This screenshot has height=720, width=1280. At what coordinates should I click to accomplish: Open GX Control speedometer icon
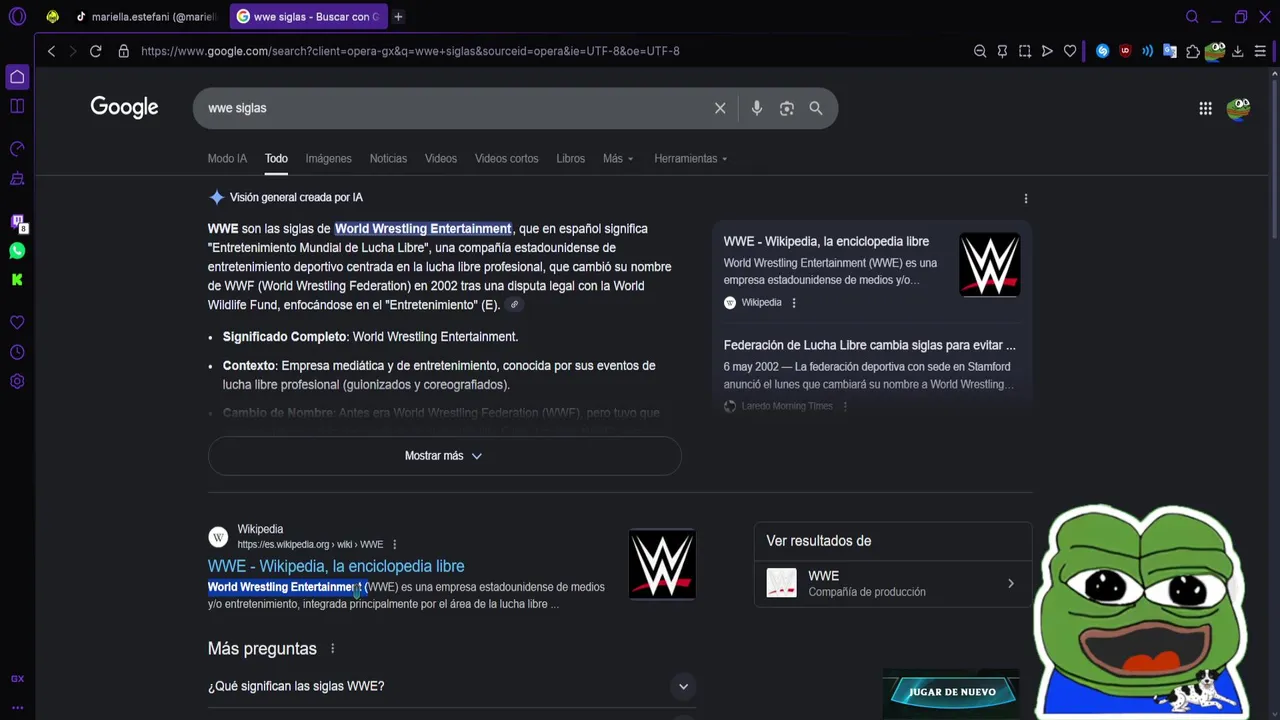tap(17, 149)
